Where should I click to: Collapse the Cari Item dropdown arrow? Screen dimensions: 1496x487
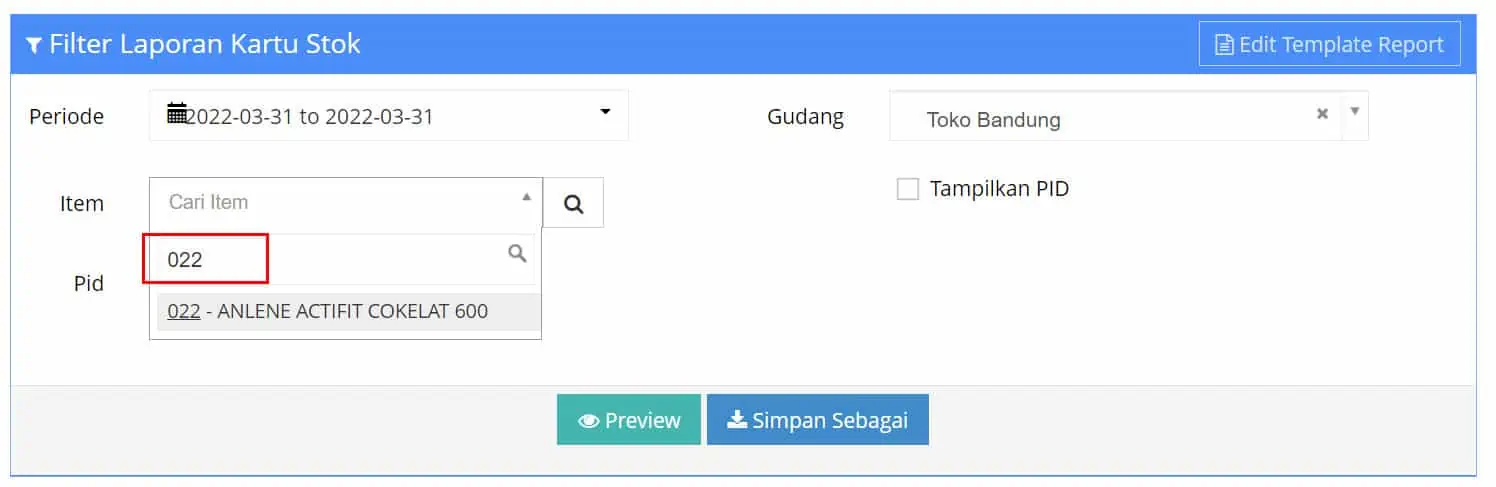527,197
